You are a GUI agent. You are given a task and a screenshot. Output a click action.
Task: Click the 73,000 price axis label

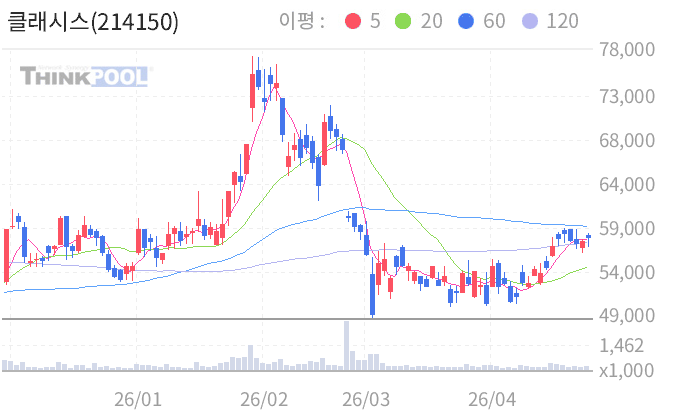pyautogui.click(x=627, y=96)
